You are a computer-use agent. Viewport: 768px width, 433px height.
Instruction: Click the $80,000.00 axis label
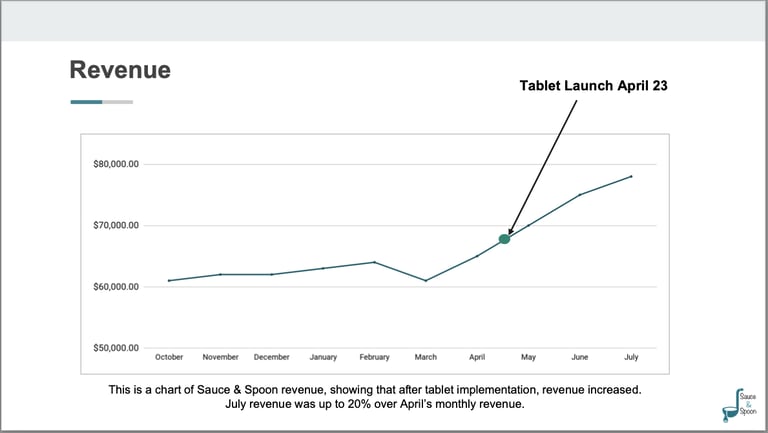pos(116,164)
